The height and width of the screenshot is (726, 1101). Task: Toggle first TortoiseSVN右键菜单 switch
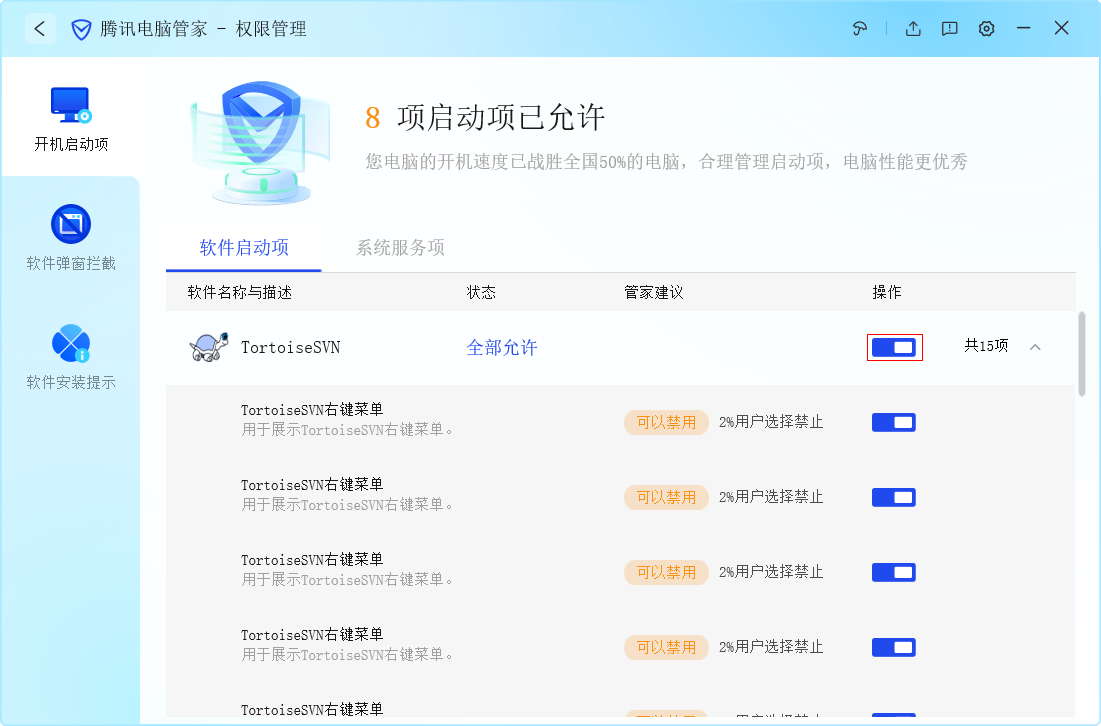click(x=894, y=422)
